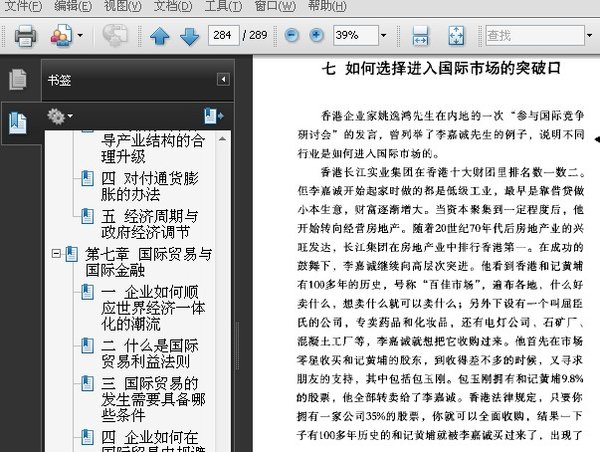Click bookmark icon beside 五 经济周期与政府经济调节
This screenshot has width=600, height=452.
[x=88, y=216]
